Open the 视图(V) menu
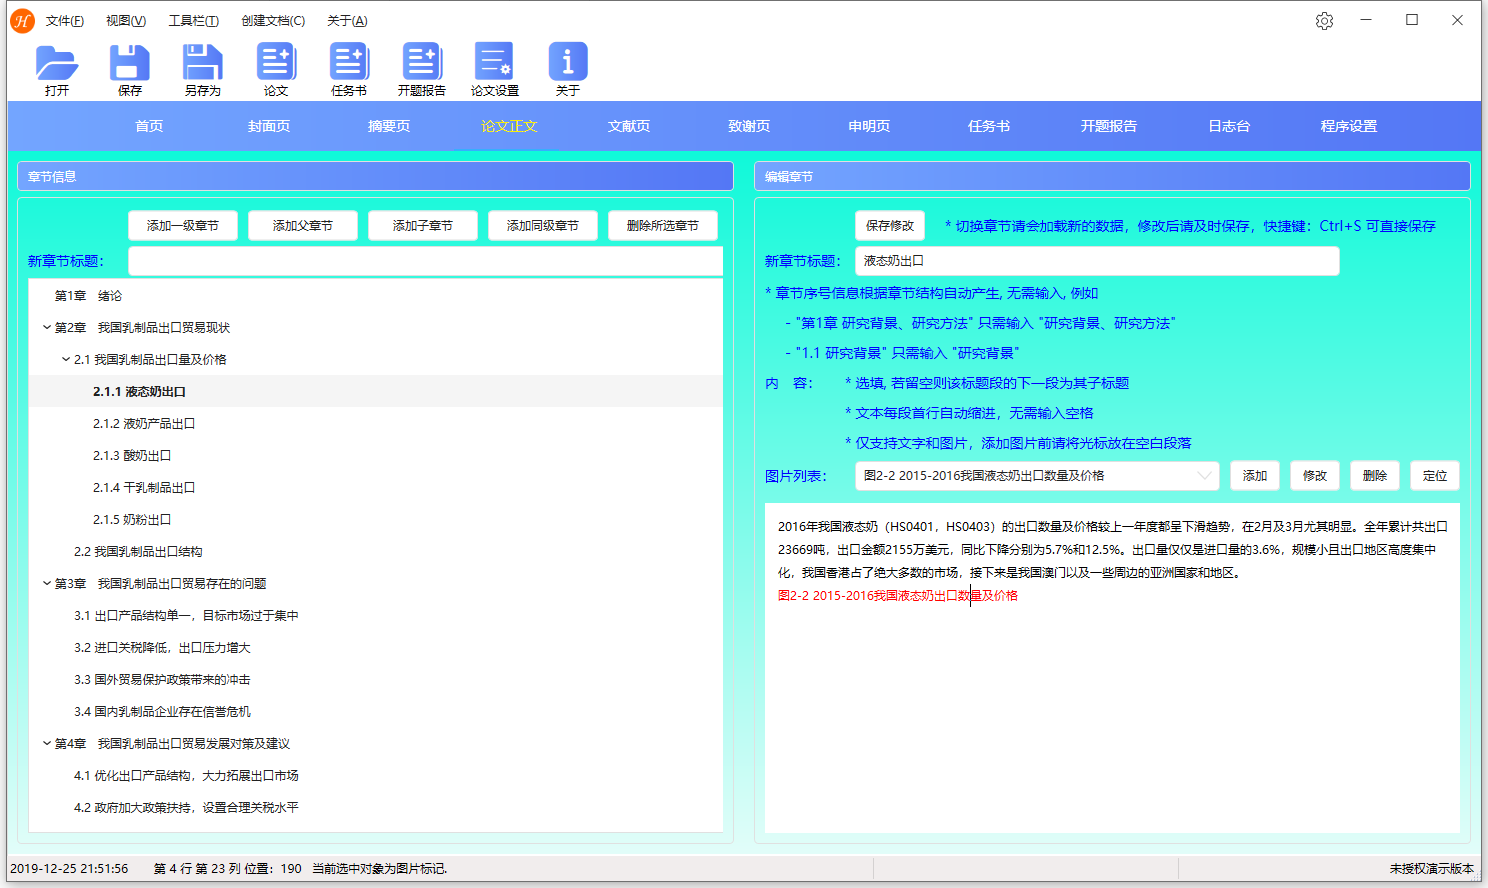This screenshot has width=1488, height=888. point(126,21)
